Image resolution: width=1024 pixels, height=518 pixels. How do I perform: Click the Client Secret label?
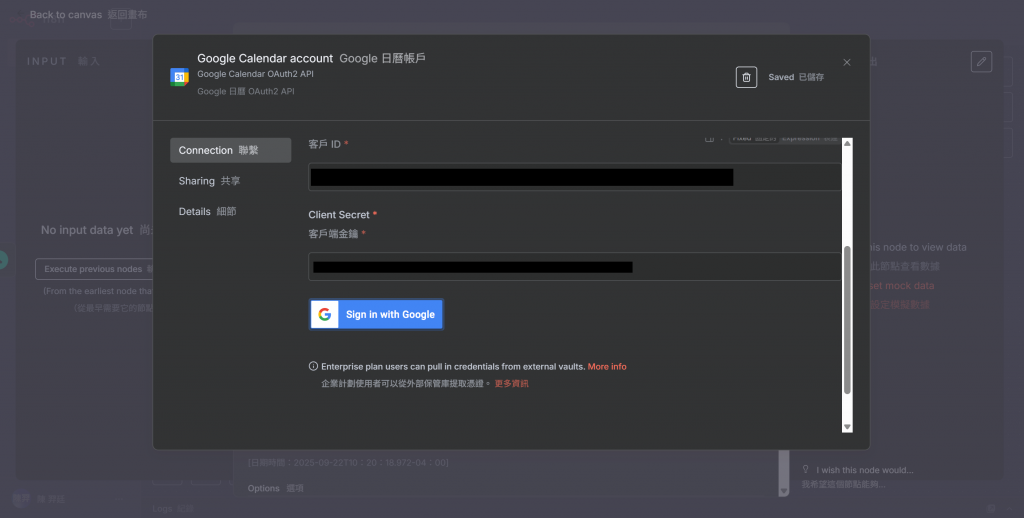click(x=339, y=215)
